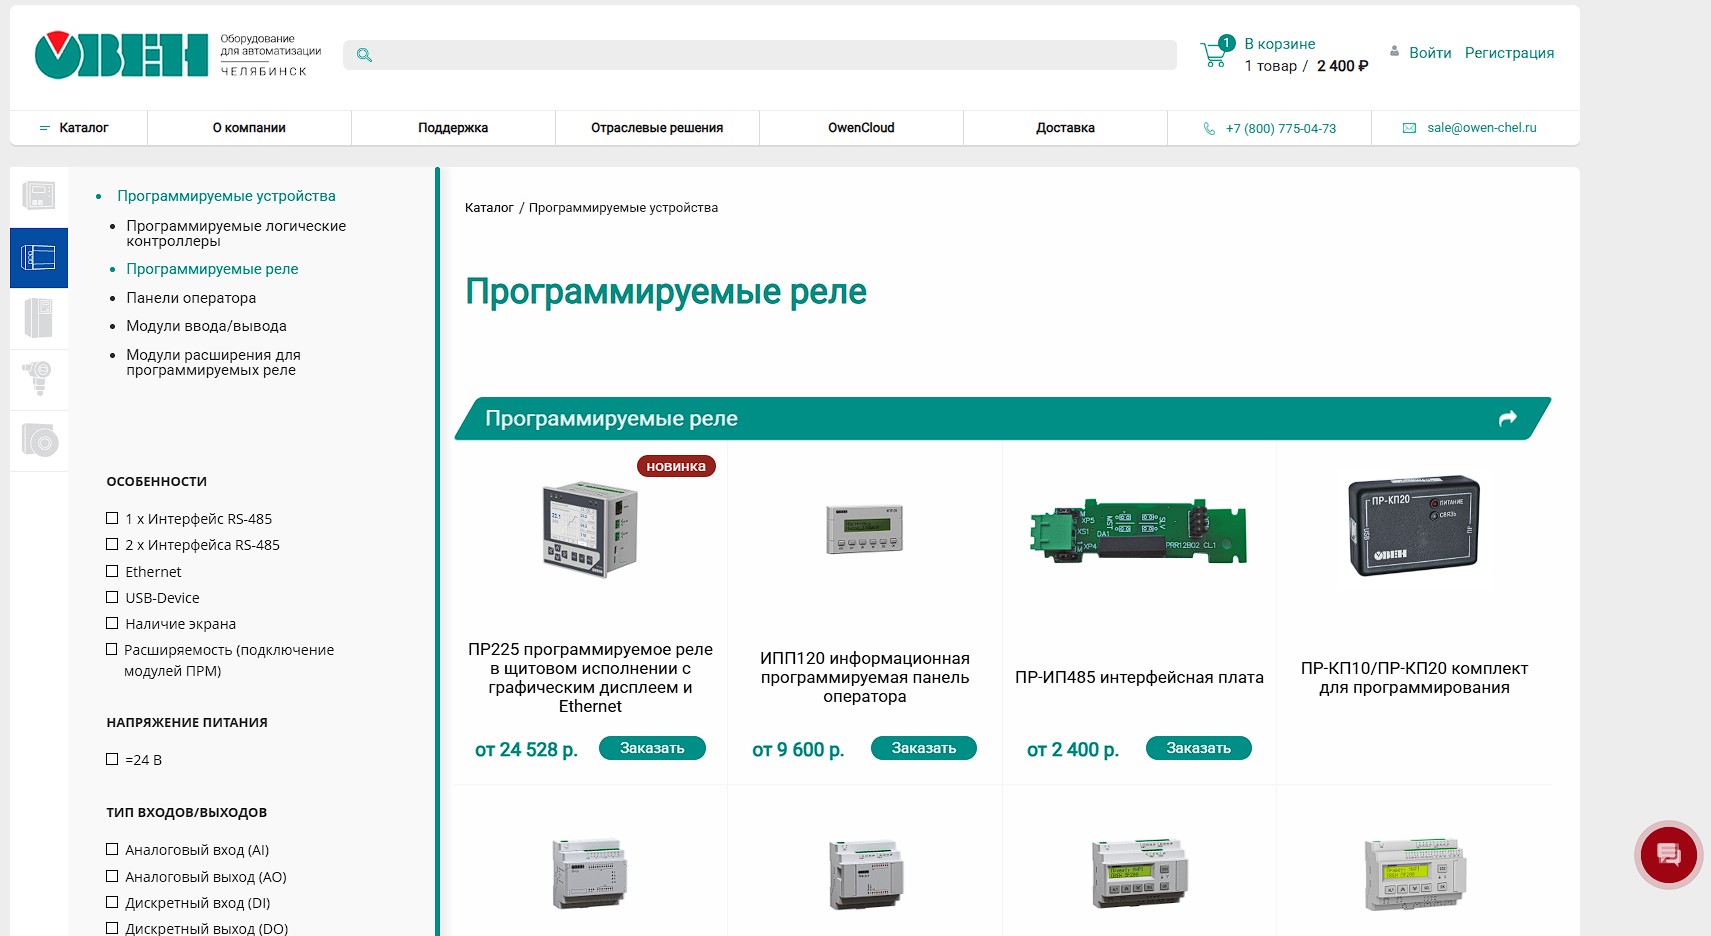Viewport: 1711px width, 936px height.
Task: Open the first relay image in second row
Action: click(590, 873)
